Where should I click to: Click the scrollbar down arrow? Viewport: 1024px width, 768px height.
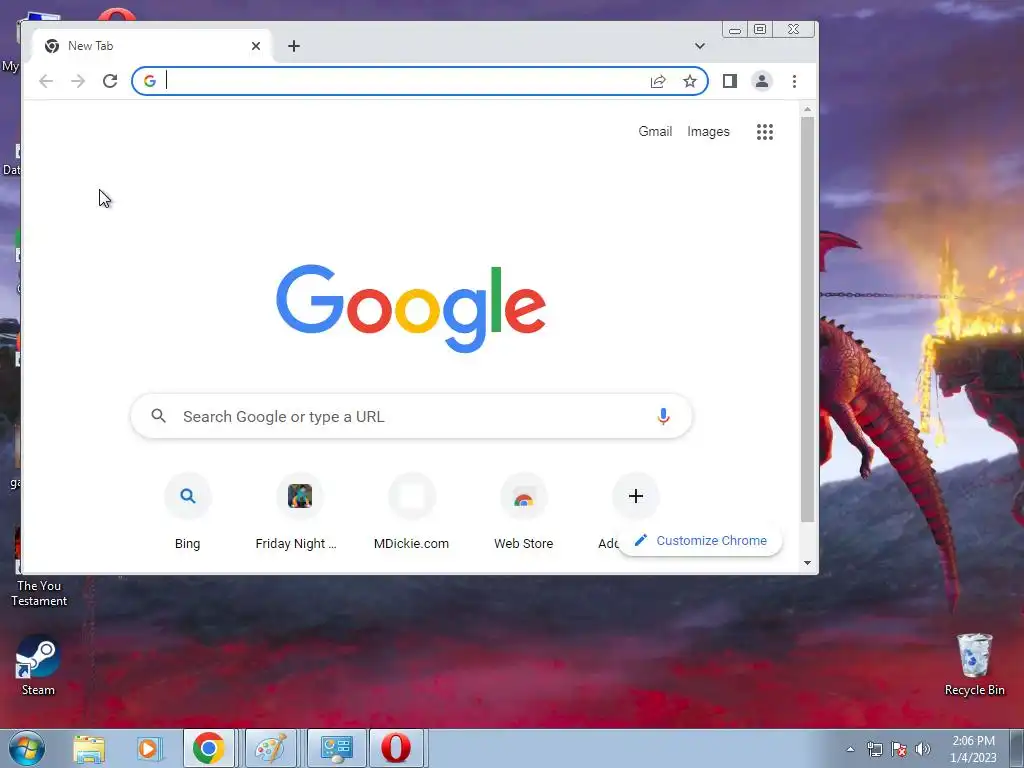coord(808,563)
